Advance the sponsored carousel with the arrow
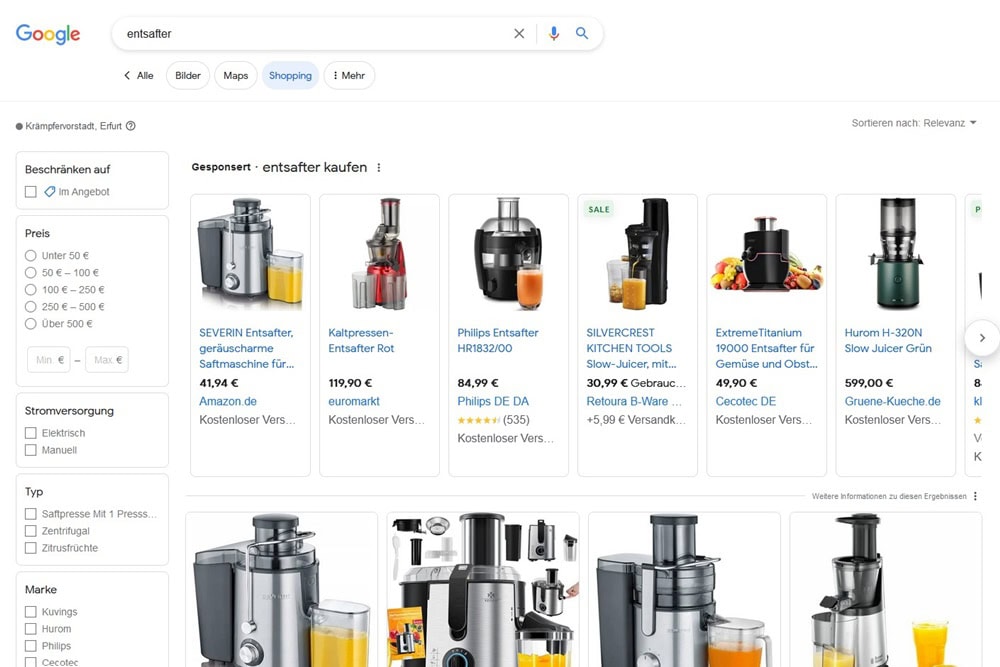The width and height of the screenshot is (1000, 667). click(x=982, y=338)
